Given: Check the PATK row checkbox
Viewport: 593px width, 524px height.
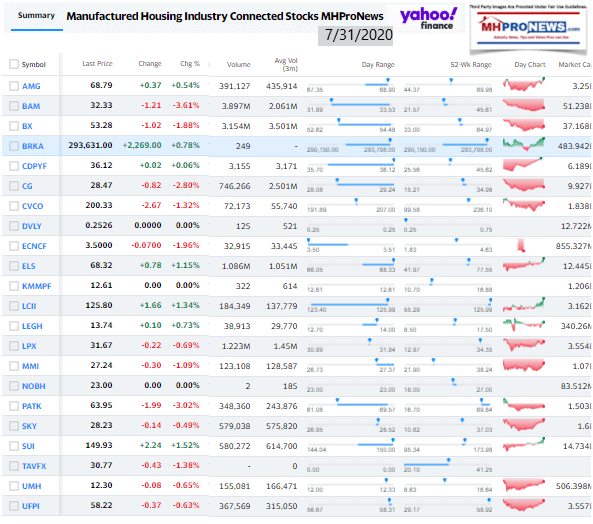Looking at the screenshot, I should pyautogui.click(x=14, y=406).
